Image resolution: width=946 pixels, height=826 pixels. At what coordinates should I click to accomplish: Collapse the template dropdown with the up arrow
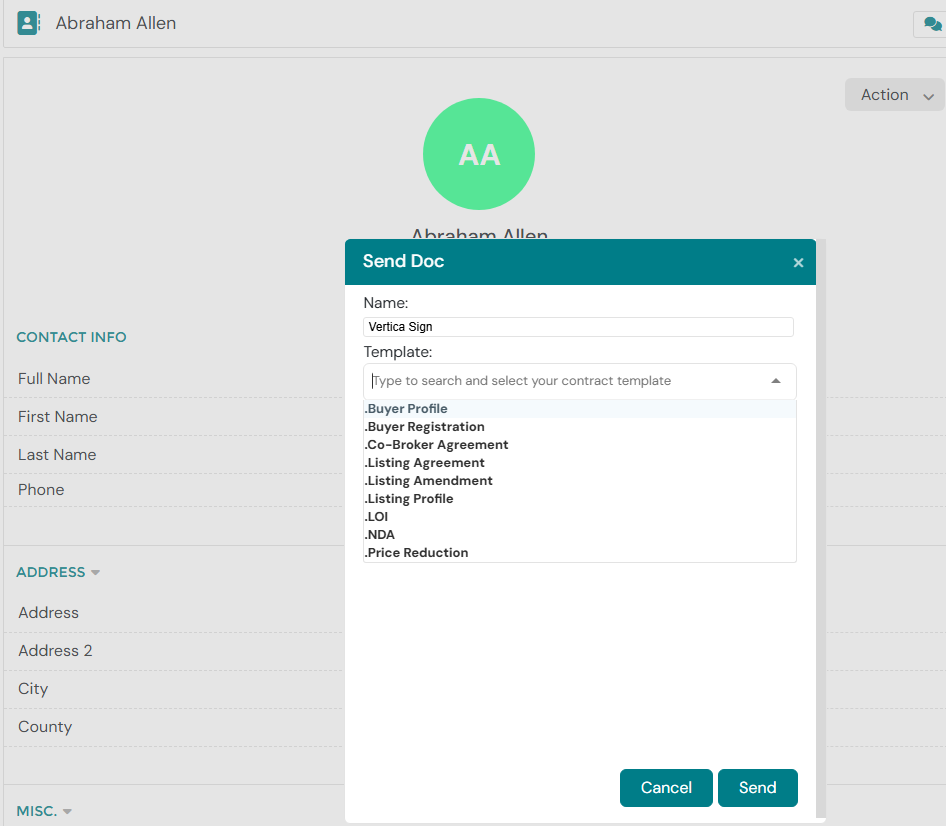tap(776, 381)
